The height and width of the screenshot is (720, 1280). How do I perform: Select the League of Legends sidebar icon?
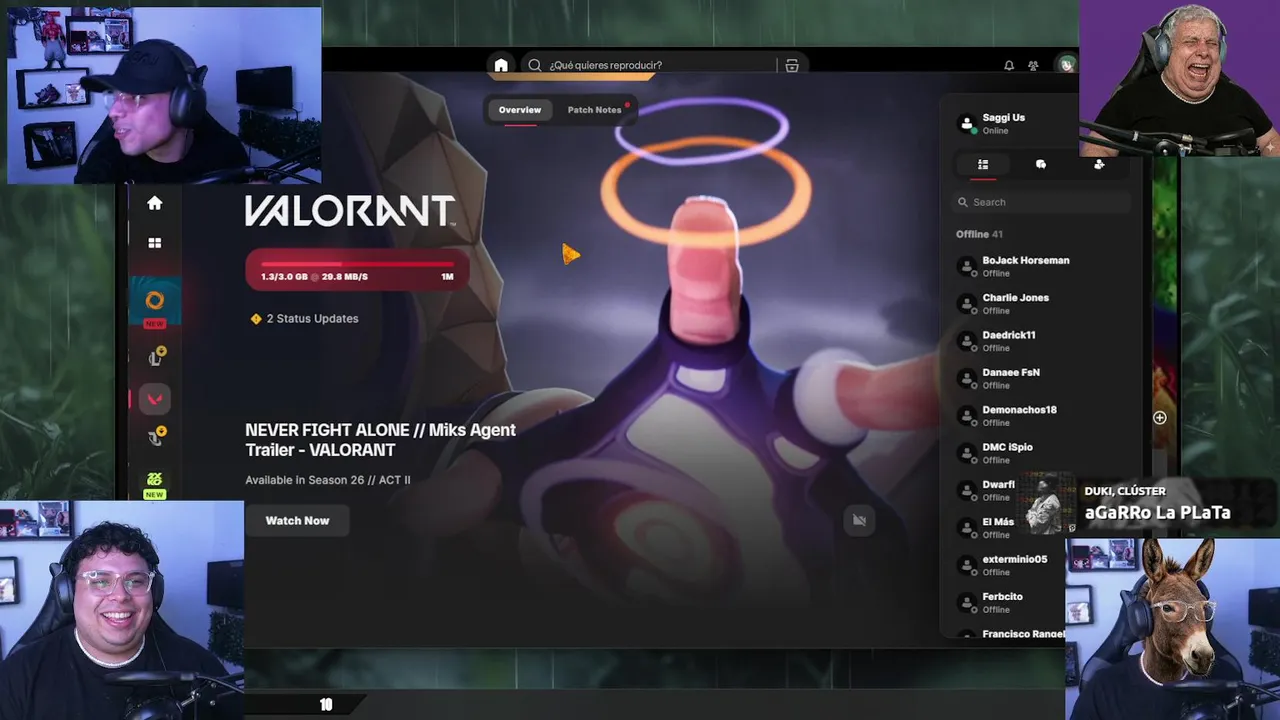tap(155, 357)
